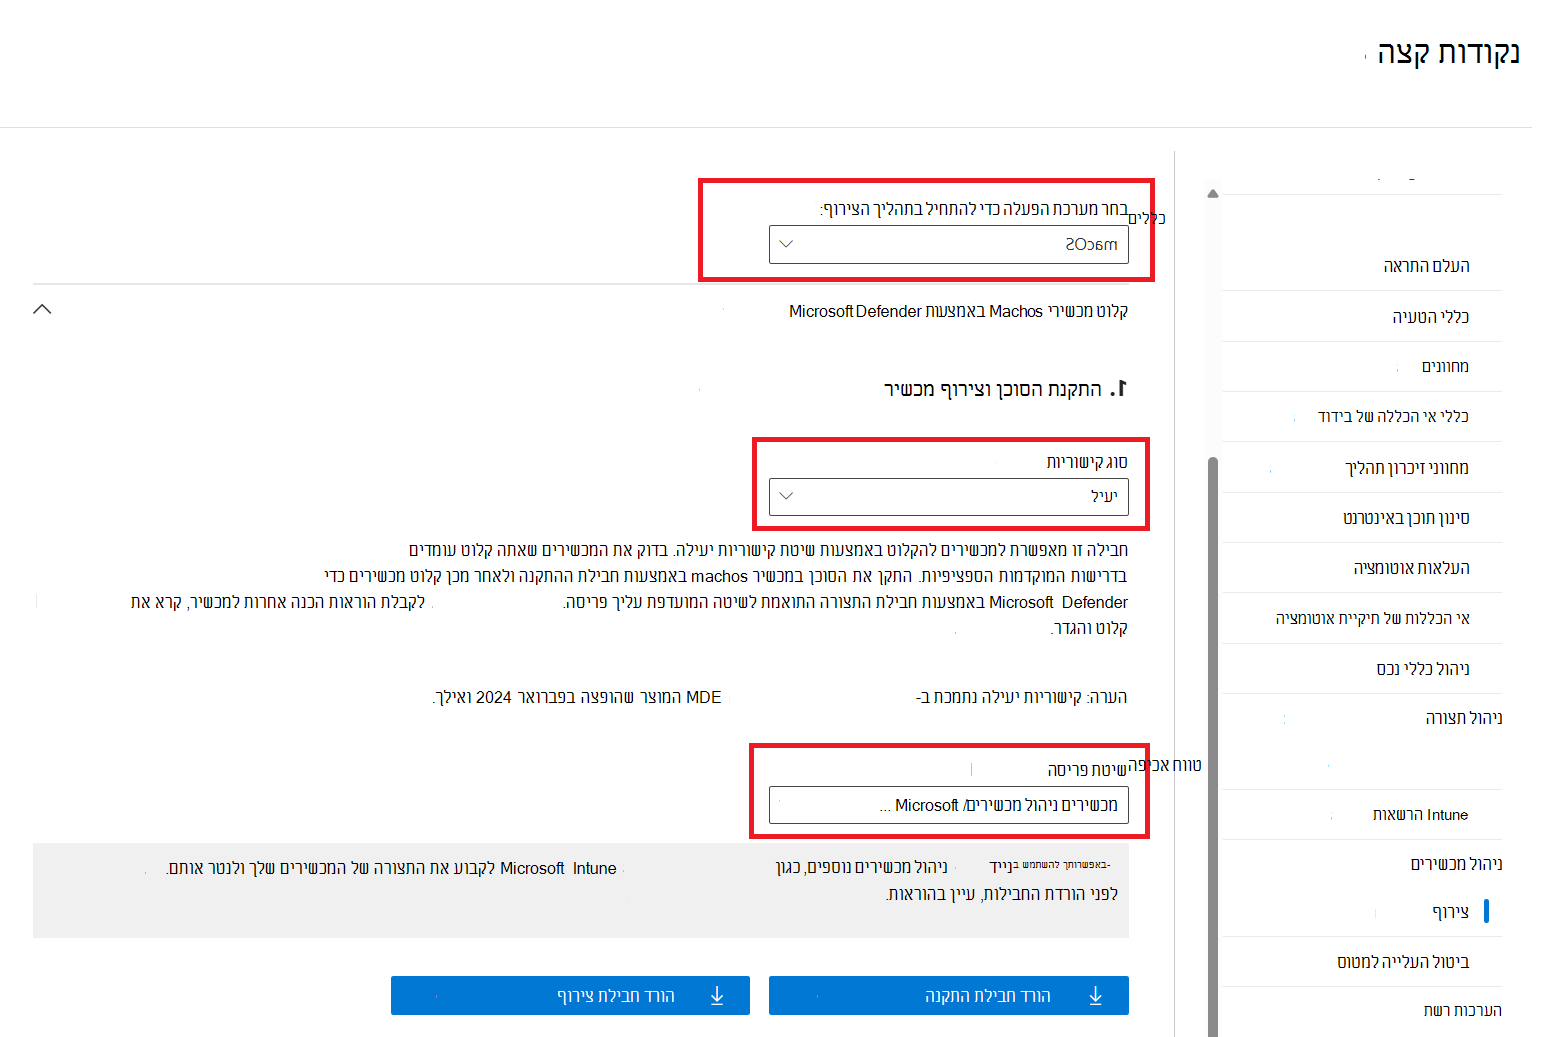
Task: Click the download icon on הורד חבילת צירוף button
Action: (x=716, y=995)
